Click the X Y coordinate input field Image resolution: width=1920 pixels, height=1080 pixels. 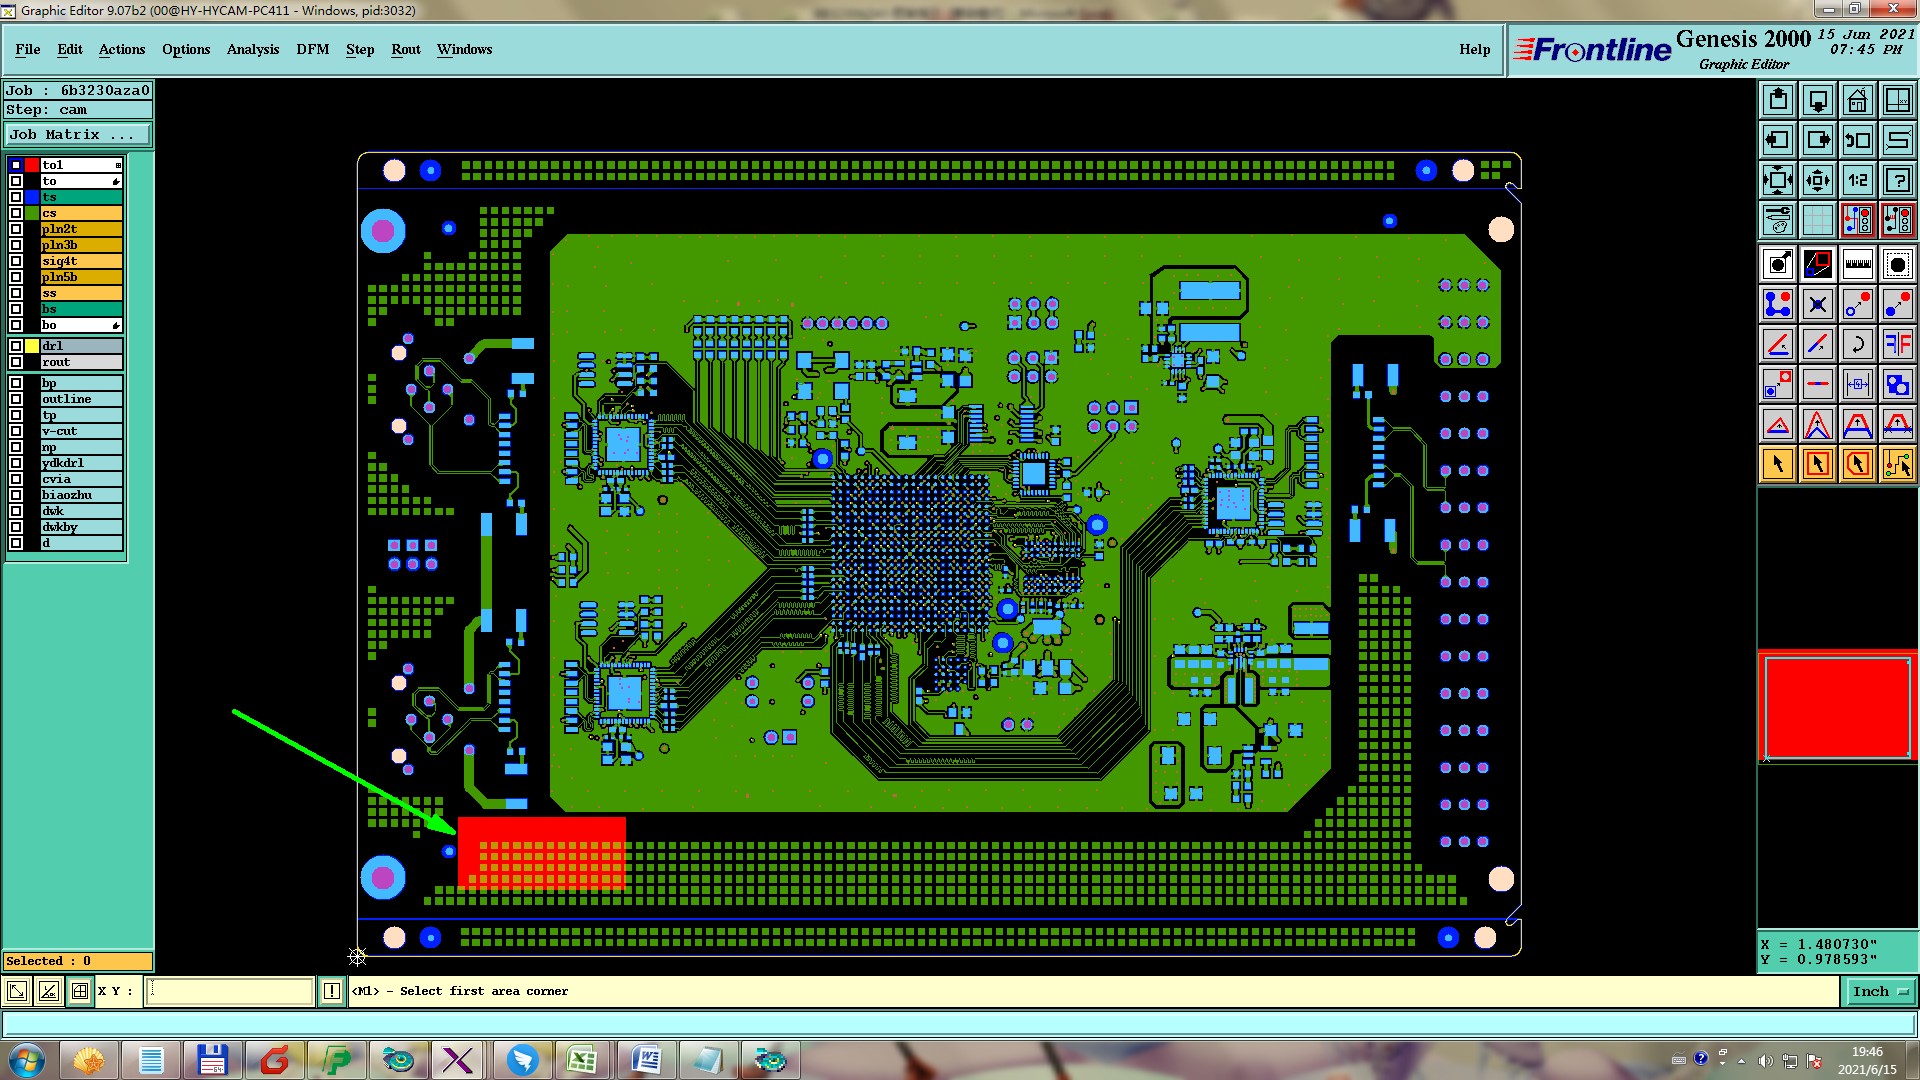(230, 991)
